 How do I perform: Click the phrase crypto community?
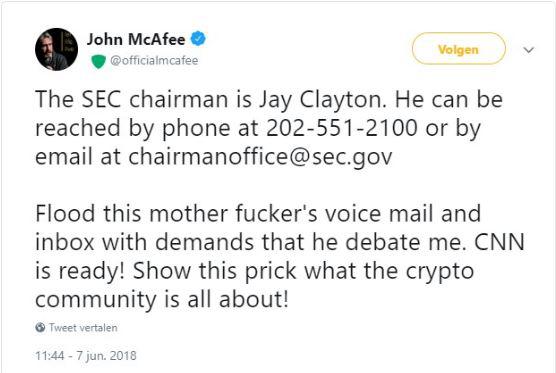[255, 285]
